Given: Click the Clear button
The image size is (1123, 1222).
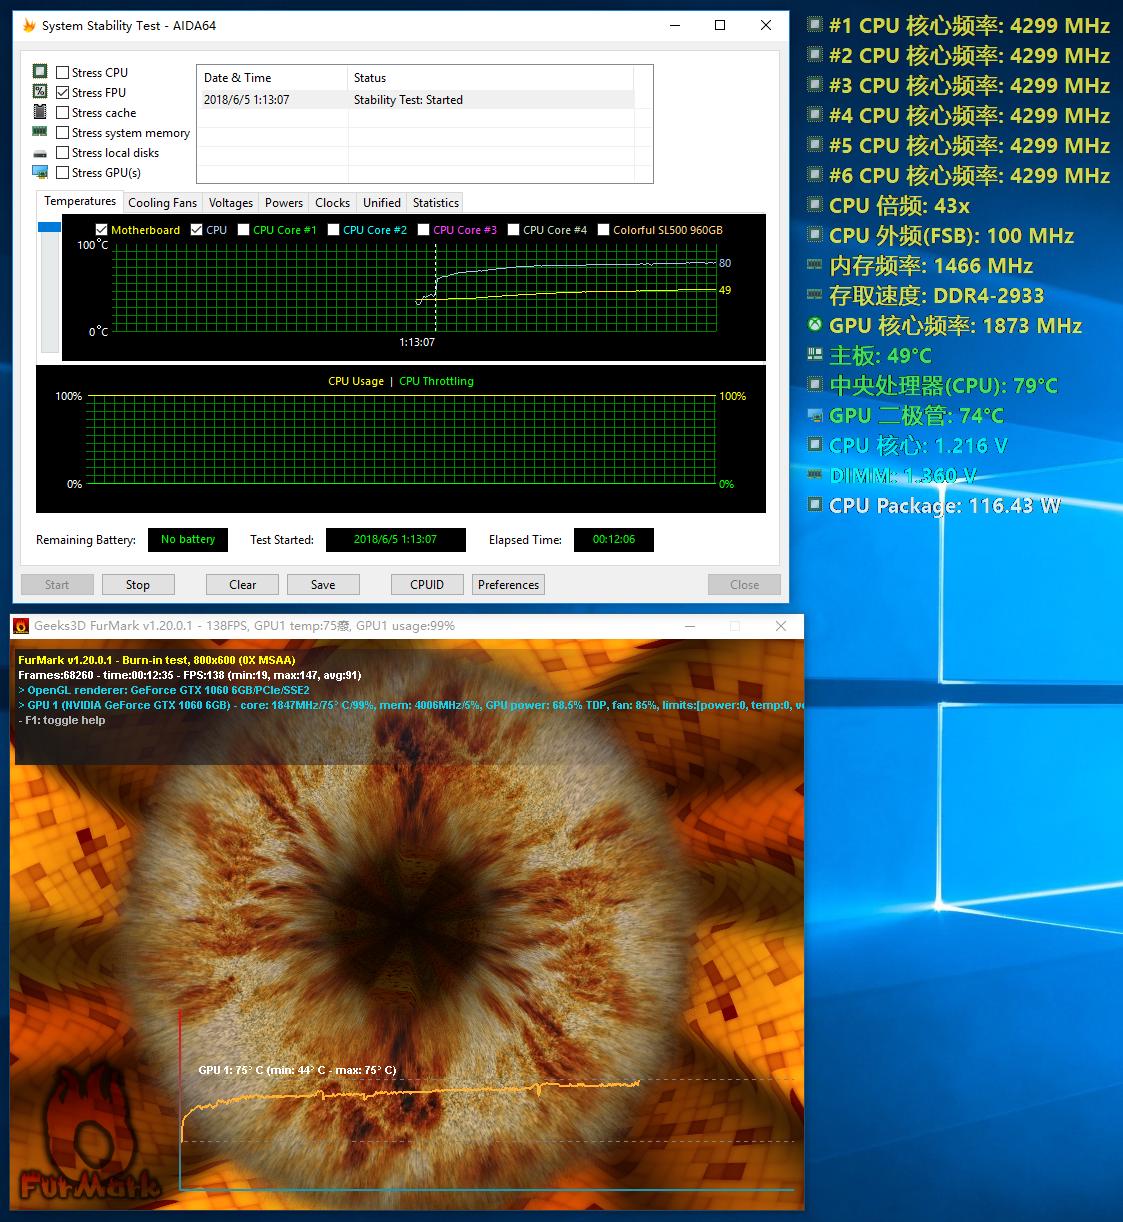Looking at the screenshot, I should 243,585.
